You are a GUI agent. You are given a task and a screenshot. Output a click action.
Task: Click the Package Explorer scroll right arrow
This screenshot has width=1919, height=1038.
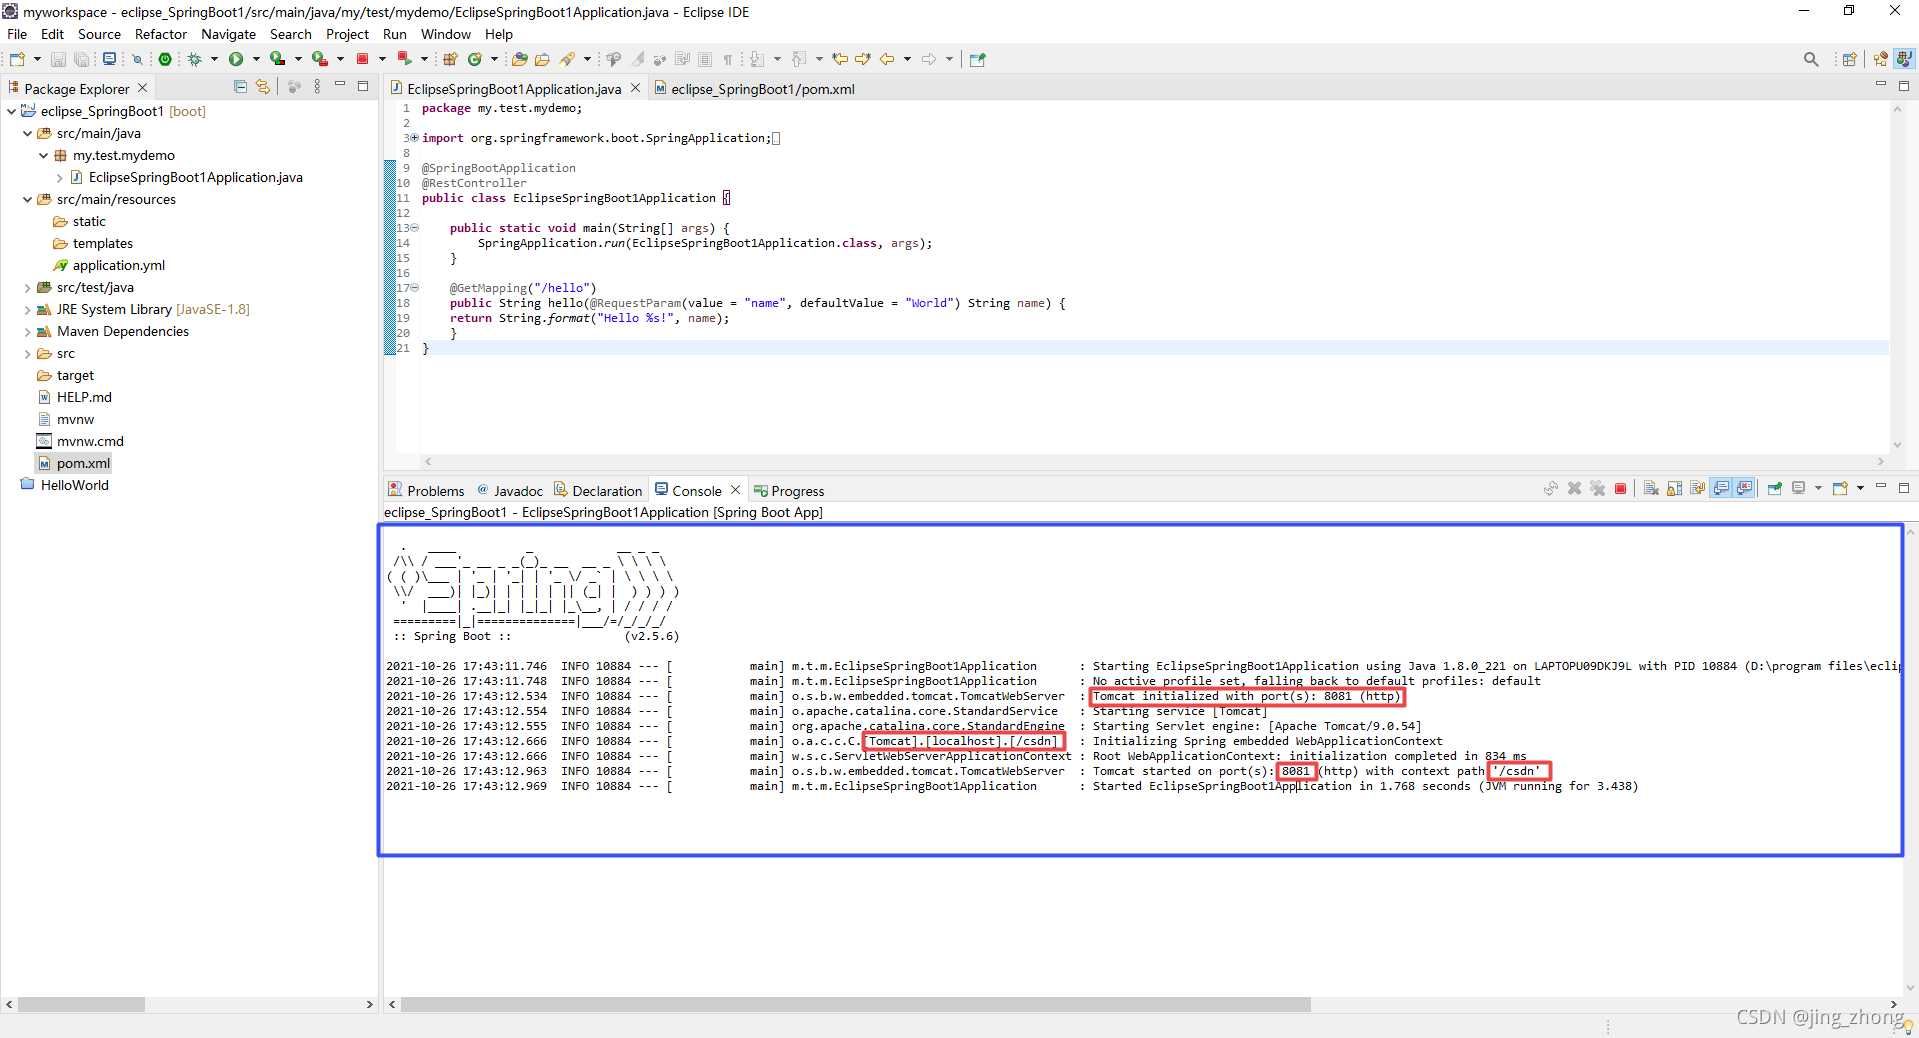tap(369, 1004)
